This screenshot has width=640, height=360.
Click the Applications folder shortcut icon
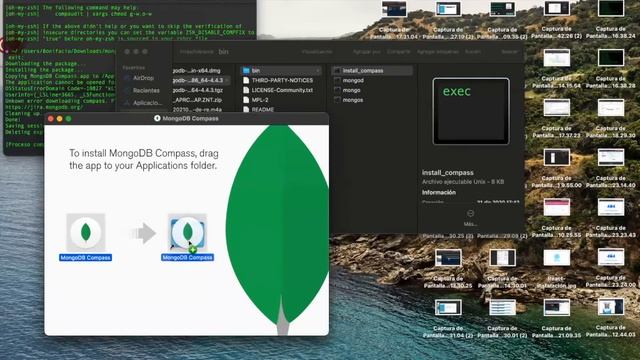[188, 232]
